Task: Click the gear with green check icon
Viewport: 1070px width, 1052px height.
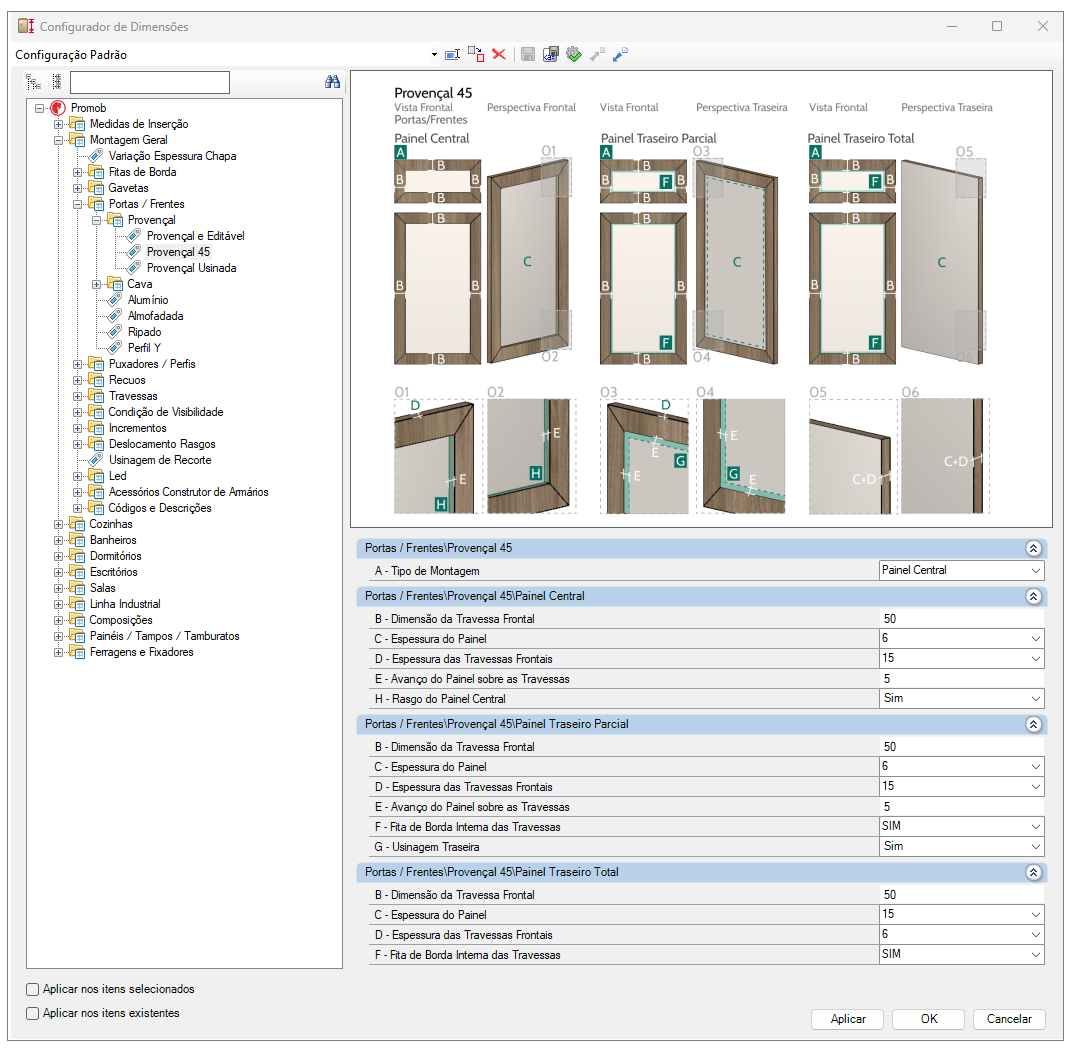Action: click(x=573, y=55)
